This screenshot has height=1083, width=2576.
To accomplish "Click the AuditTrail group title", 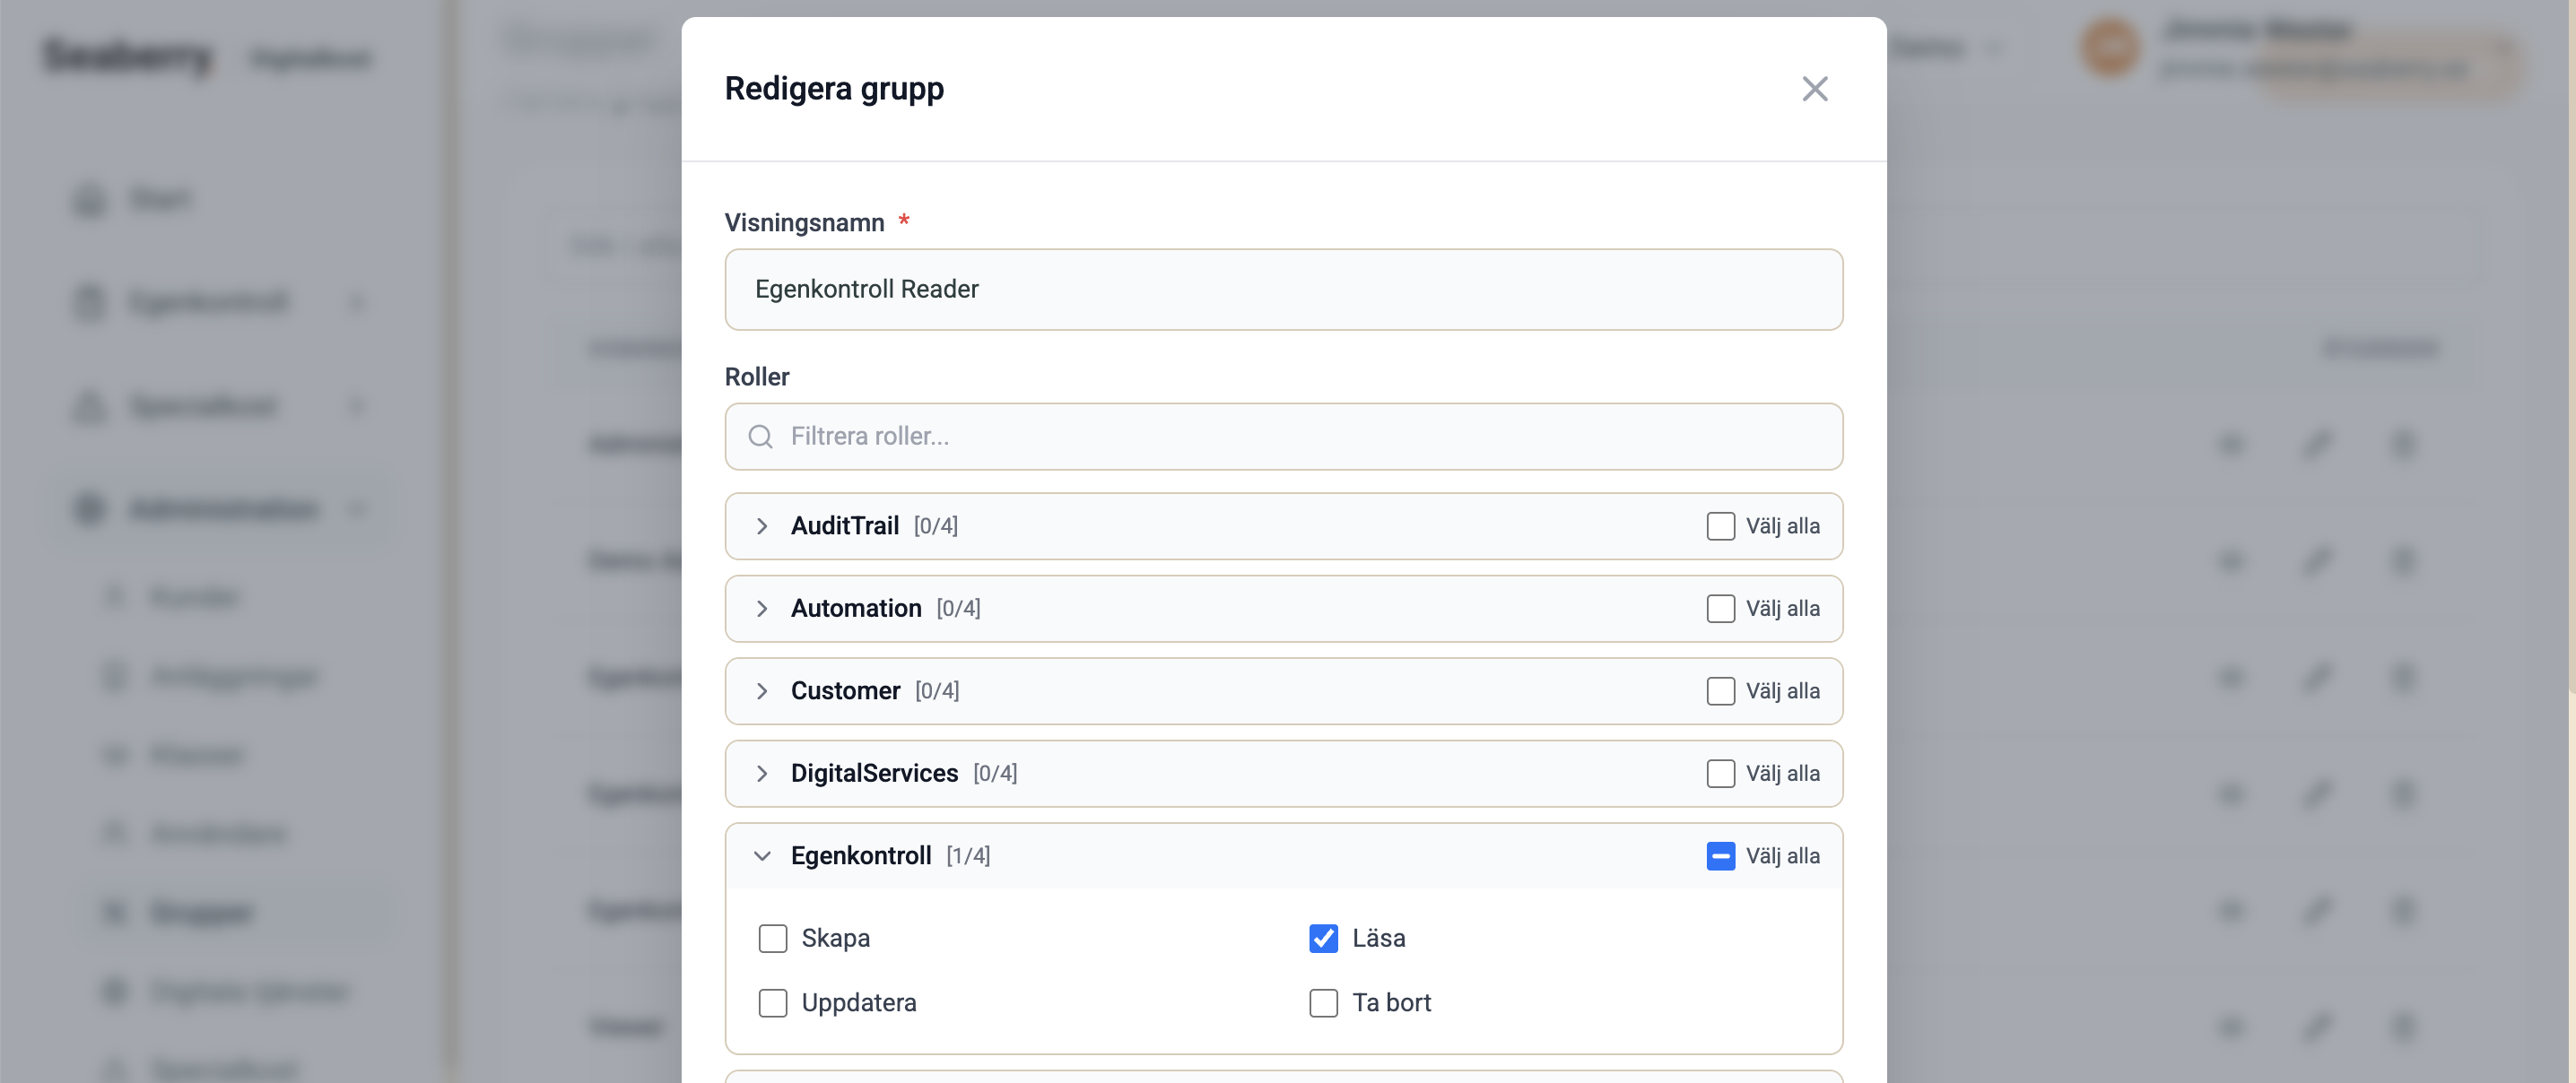I will tap(845, 526).
